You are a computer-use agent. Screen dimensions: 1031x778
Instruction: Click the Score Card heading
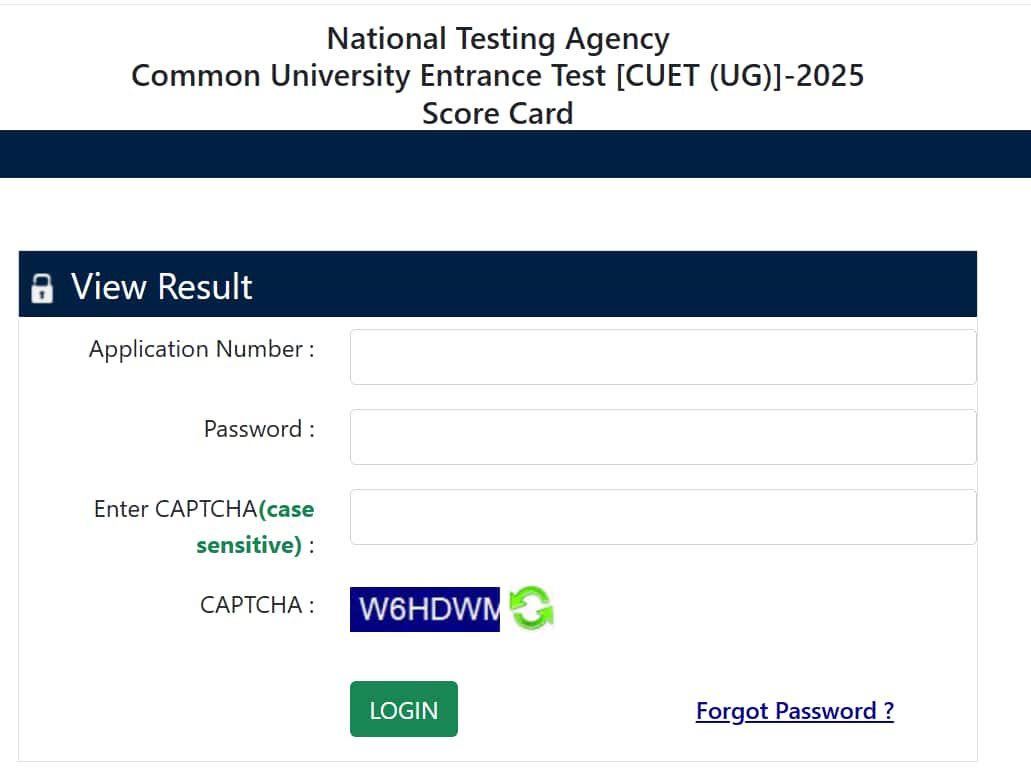click(x=498, y=113)
